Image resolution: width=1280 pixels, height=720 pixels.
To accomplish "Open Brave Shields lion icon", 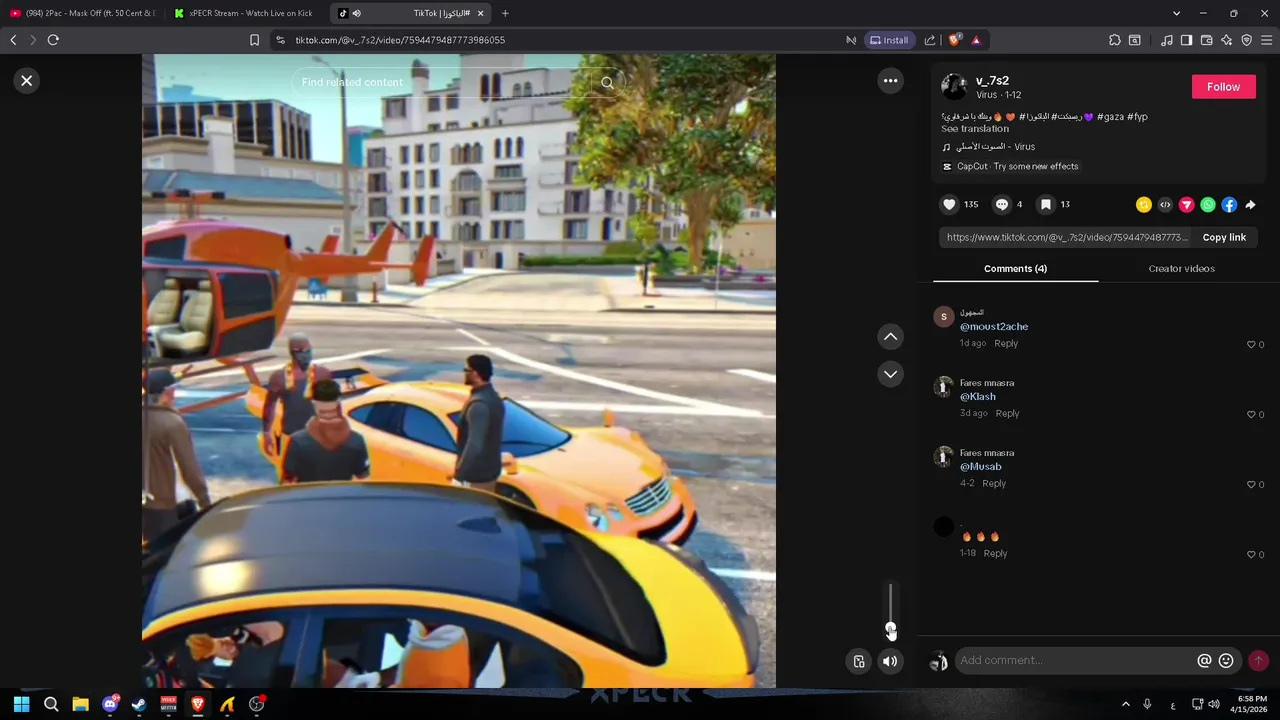I will (x=954, y=40).
